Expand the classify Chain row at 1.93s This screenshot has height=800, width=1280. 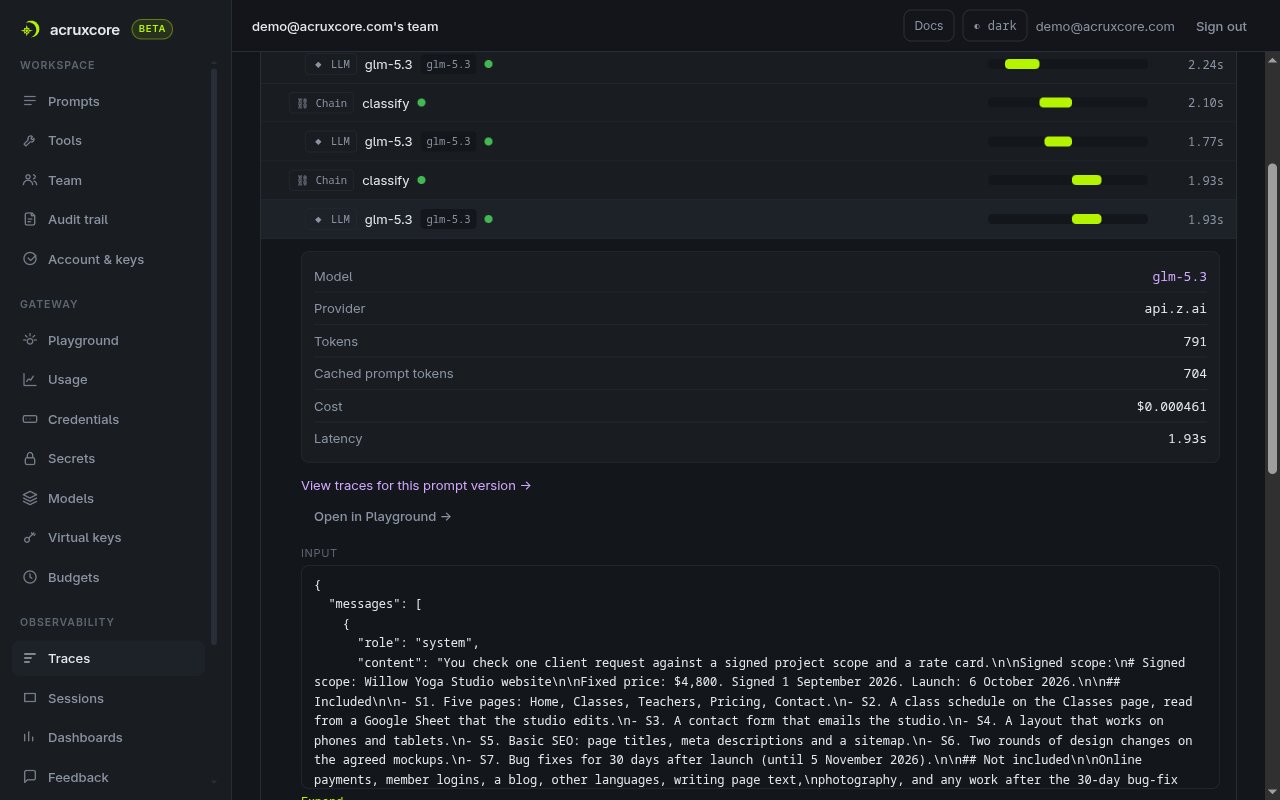coord(748,180)
